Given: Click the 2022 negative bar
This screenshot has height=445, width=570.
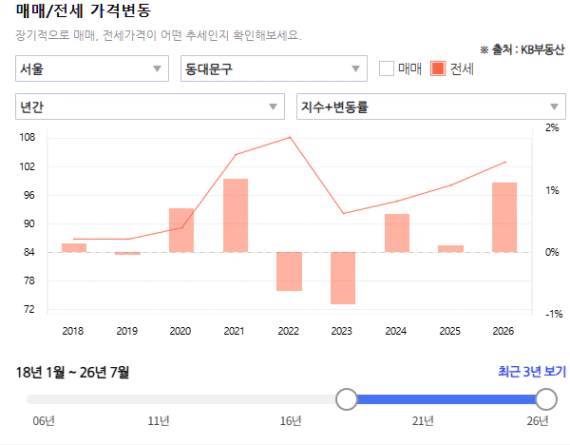Looking at the screenshot, I should point(289,271).
